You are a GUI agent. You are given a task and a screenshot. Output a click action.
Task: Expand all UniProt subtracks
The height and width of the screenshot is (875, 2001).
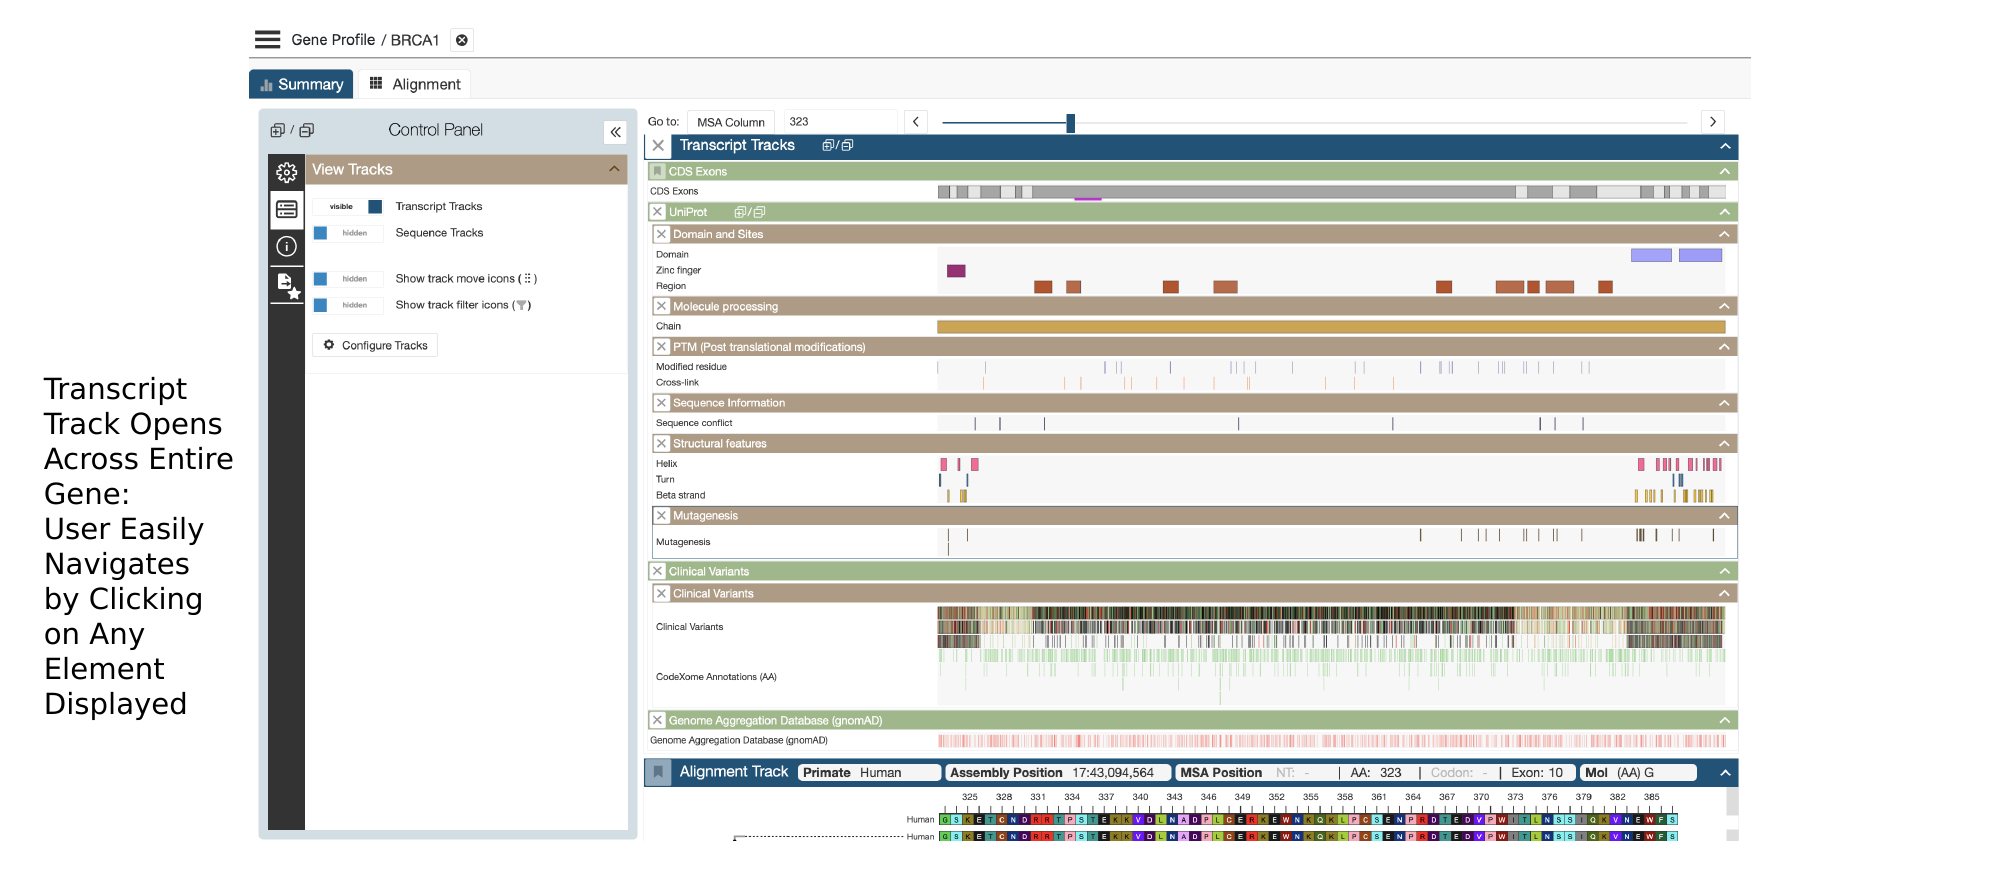pos(740,212)
